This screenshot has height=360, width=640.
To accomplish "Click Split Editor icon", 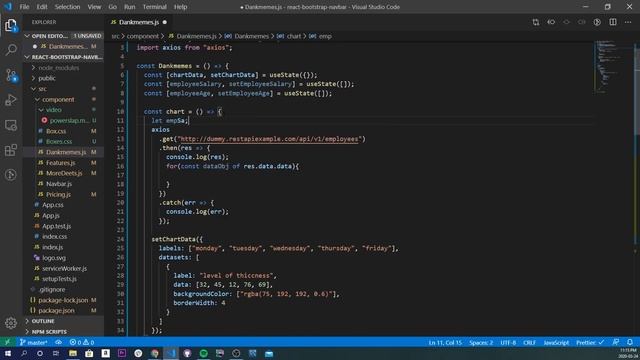I will pos(613,22).
